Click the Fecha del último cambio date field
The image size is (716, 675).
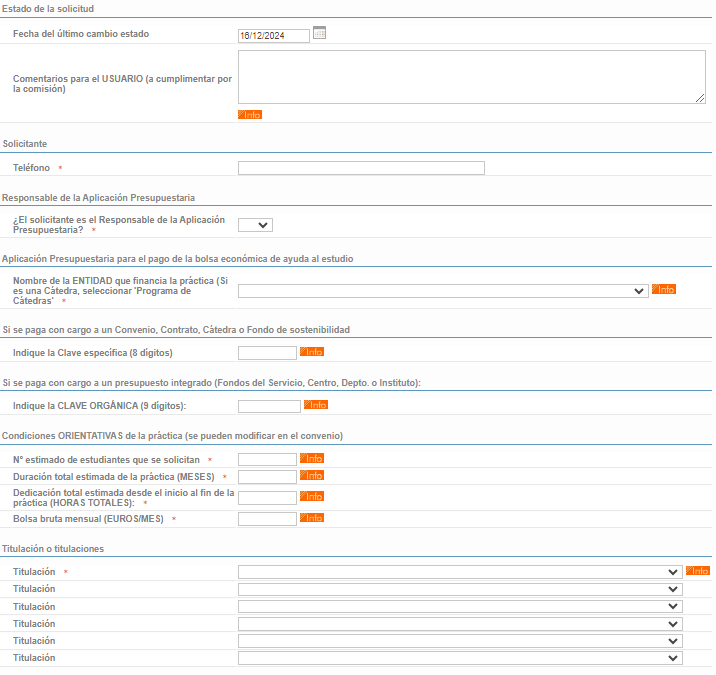[274, 36]
